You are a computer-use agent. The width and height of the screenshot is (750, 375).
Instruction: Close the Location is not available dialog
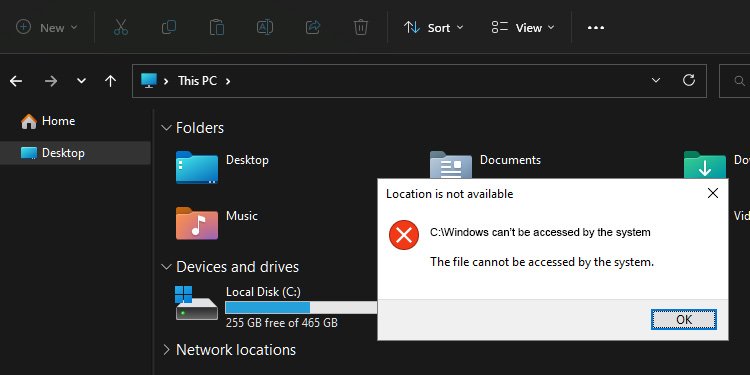coord(713,193)
